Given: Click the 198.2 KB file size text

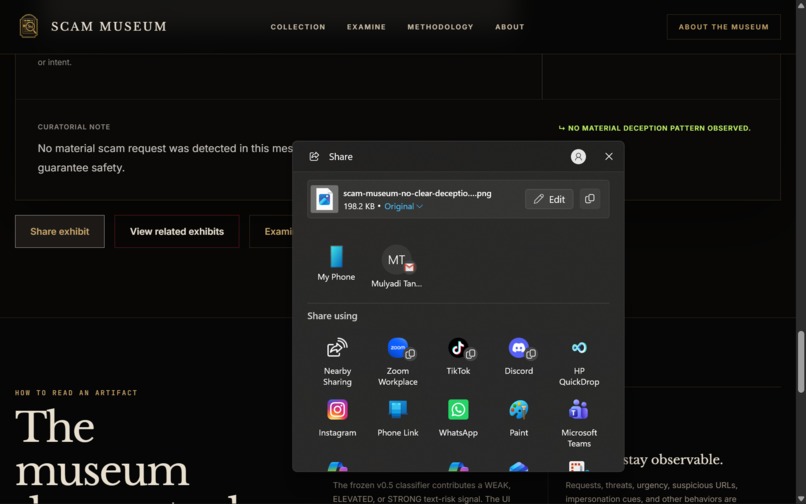Looking at the screenshot, I should 359,206.
